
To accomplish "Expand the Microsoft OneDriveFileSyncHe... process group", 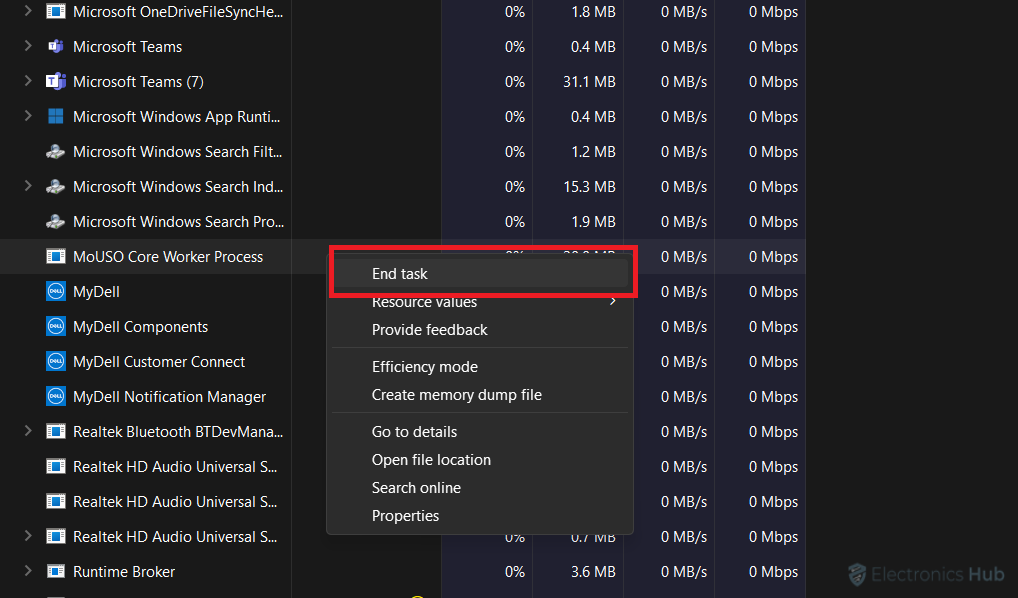I will (x=28, y=11).
